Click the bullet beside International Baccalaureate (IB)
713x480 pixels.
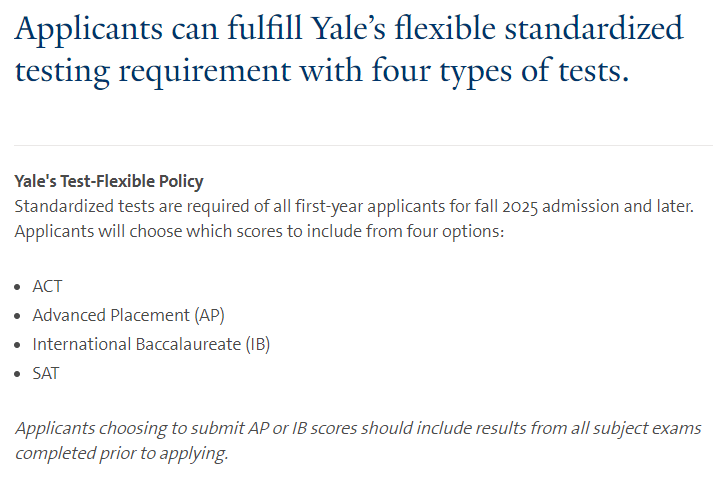click(x=20, y=345)
